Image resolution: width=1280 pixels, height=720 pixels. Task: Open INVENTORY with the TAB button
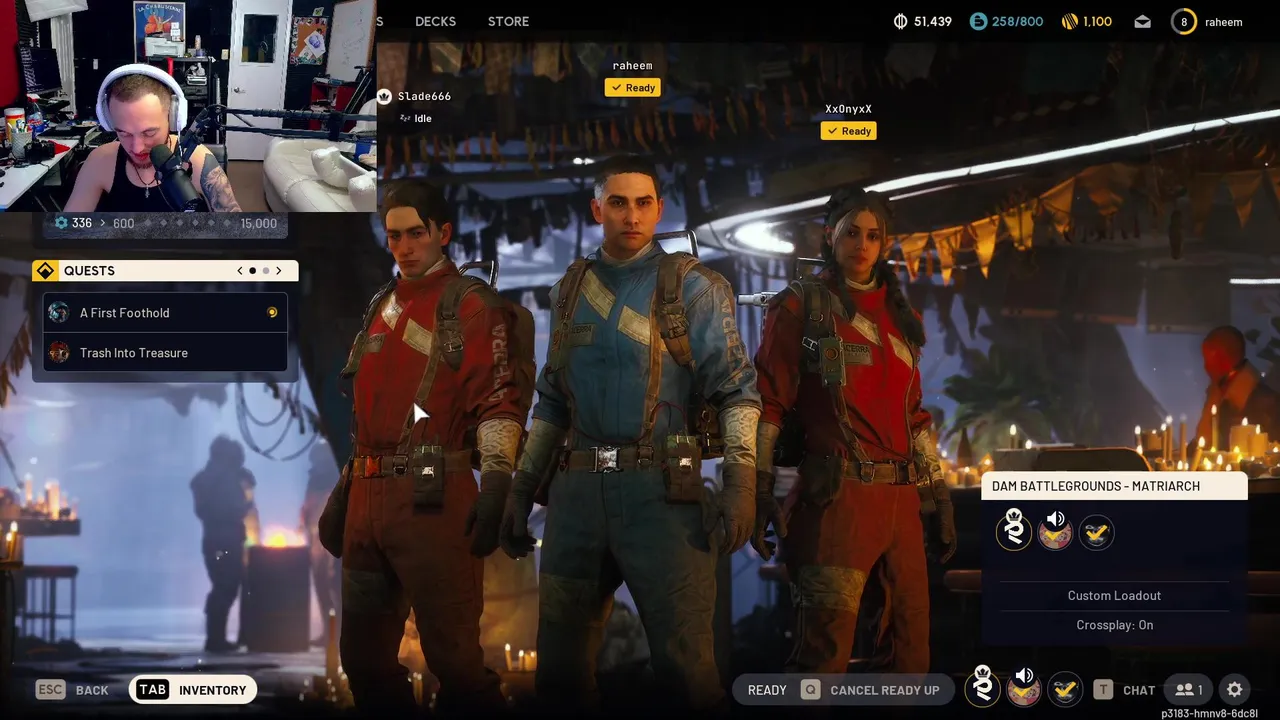[x=192, y=690]
